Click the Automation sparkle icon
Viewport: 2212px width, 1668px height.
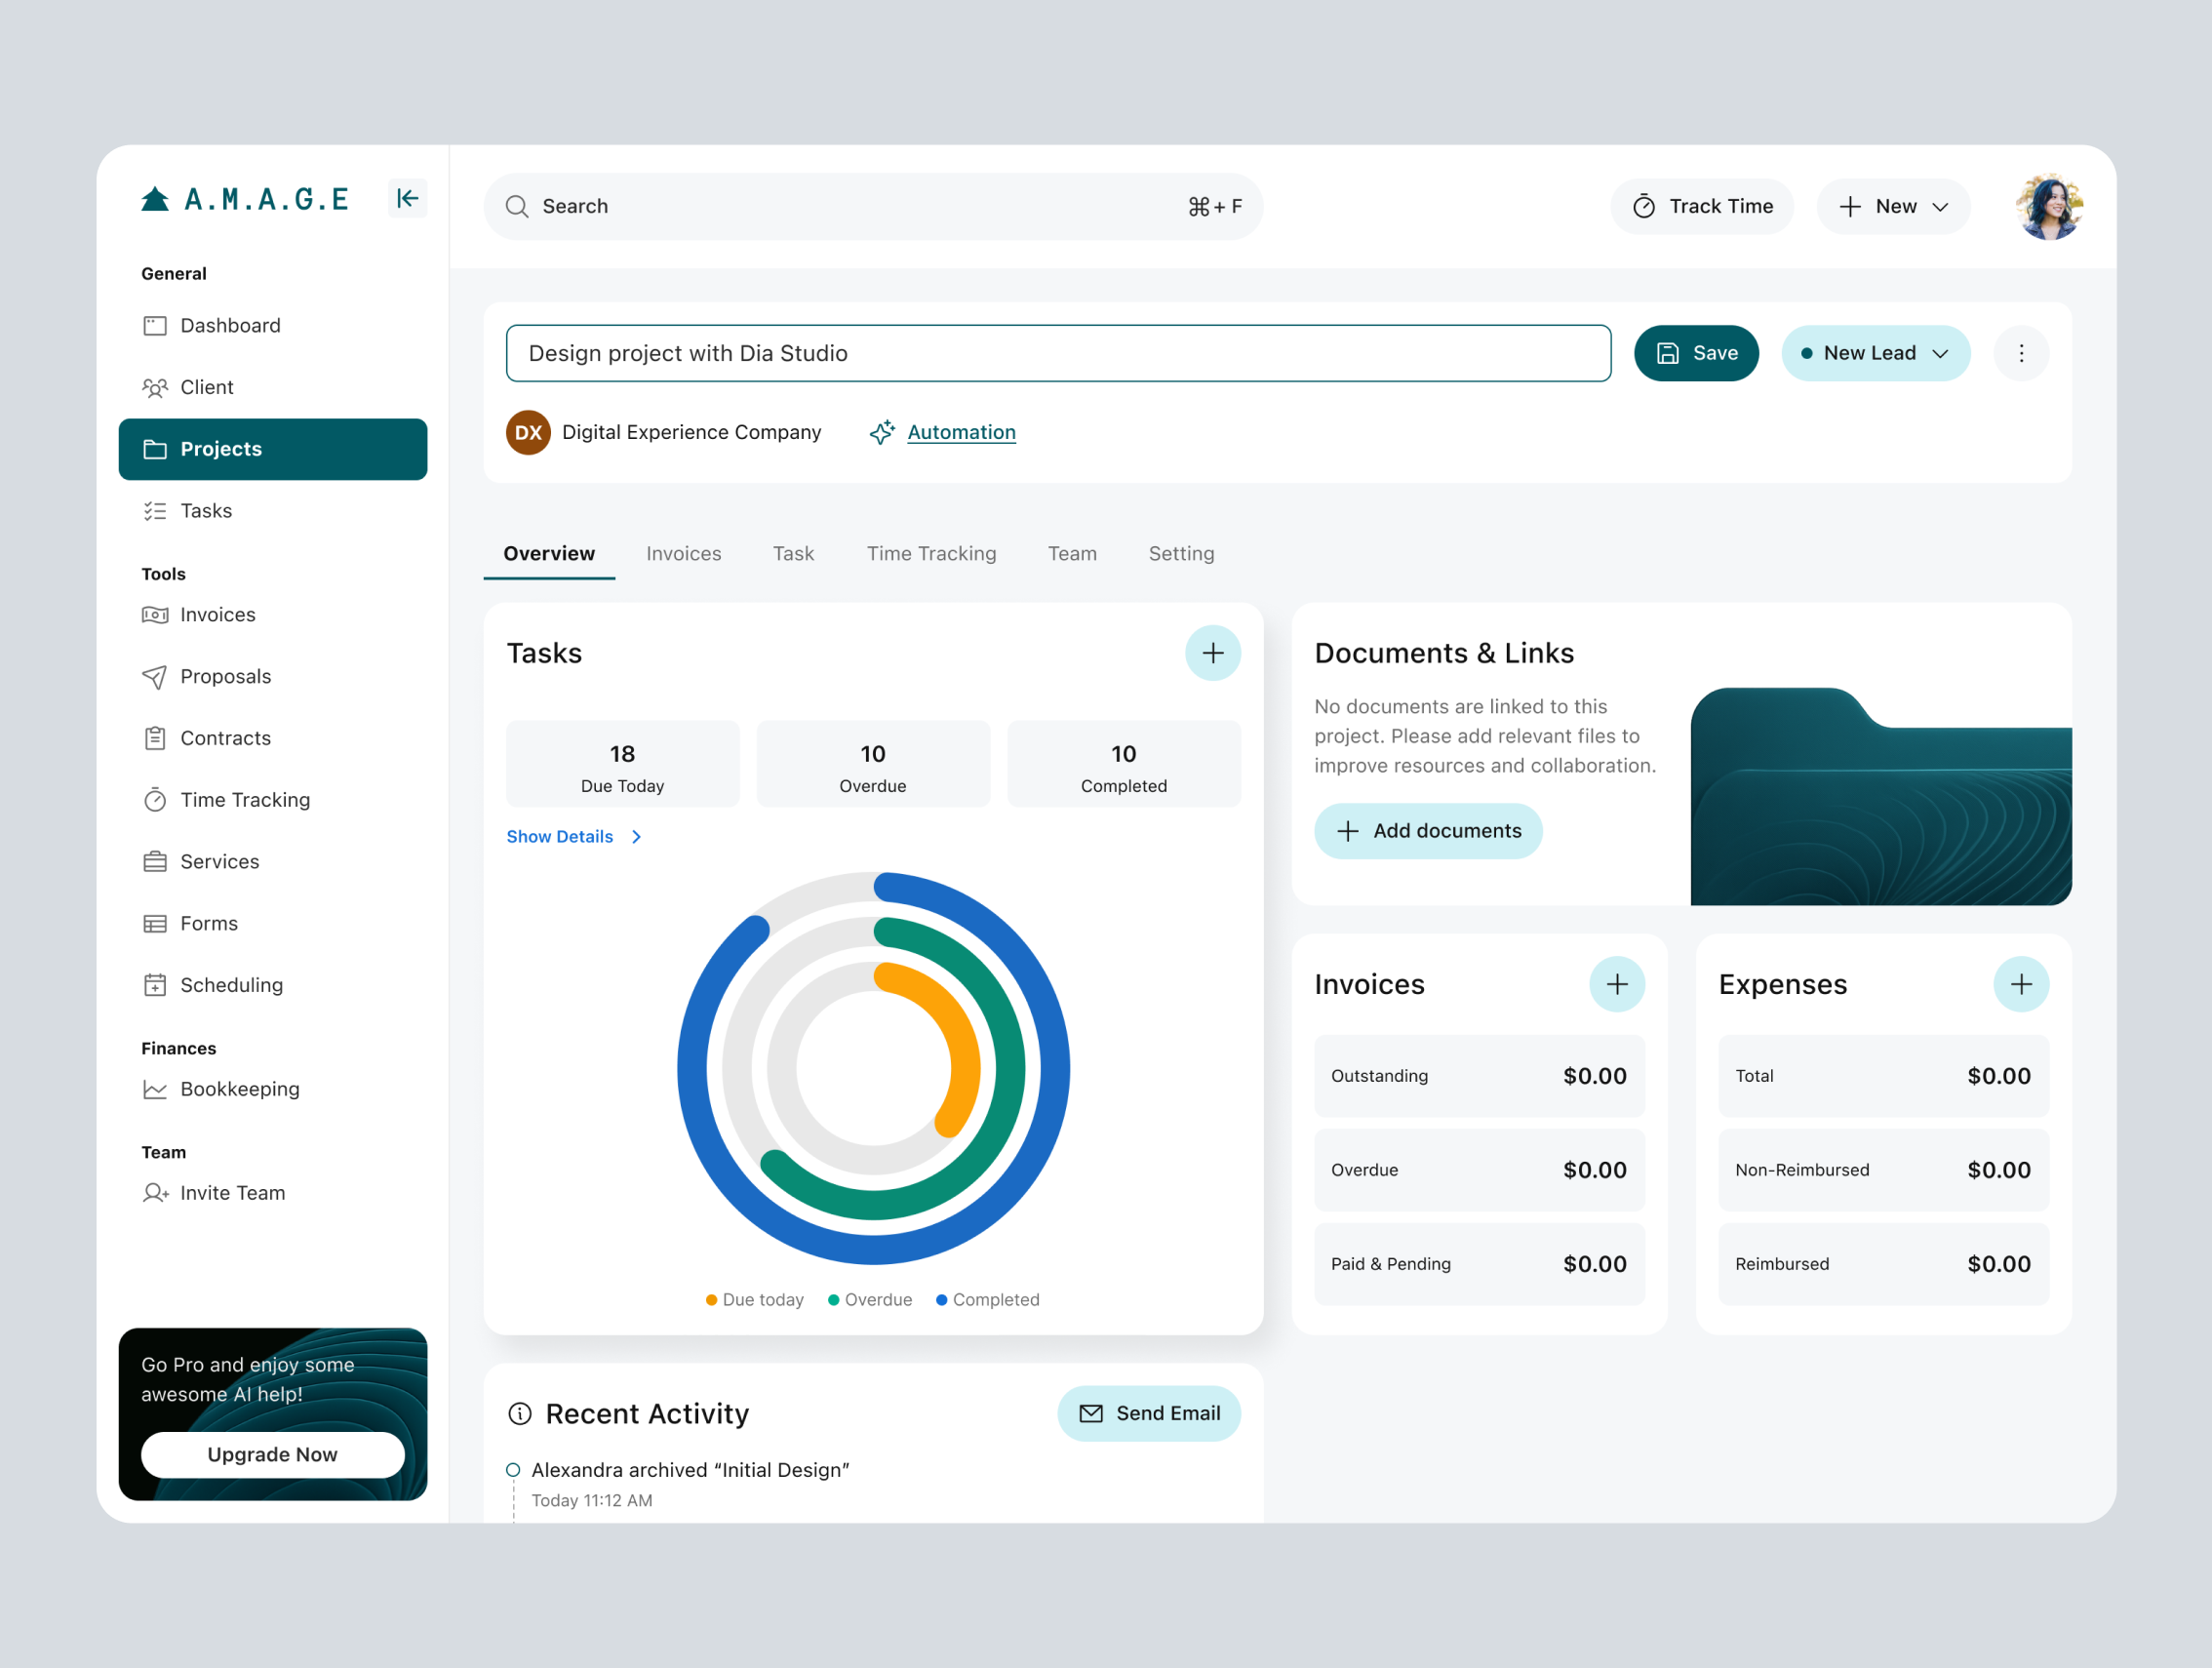pos(882,432)
